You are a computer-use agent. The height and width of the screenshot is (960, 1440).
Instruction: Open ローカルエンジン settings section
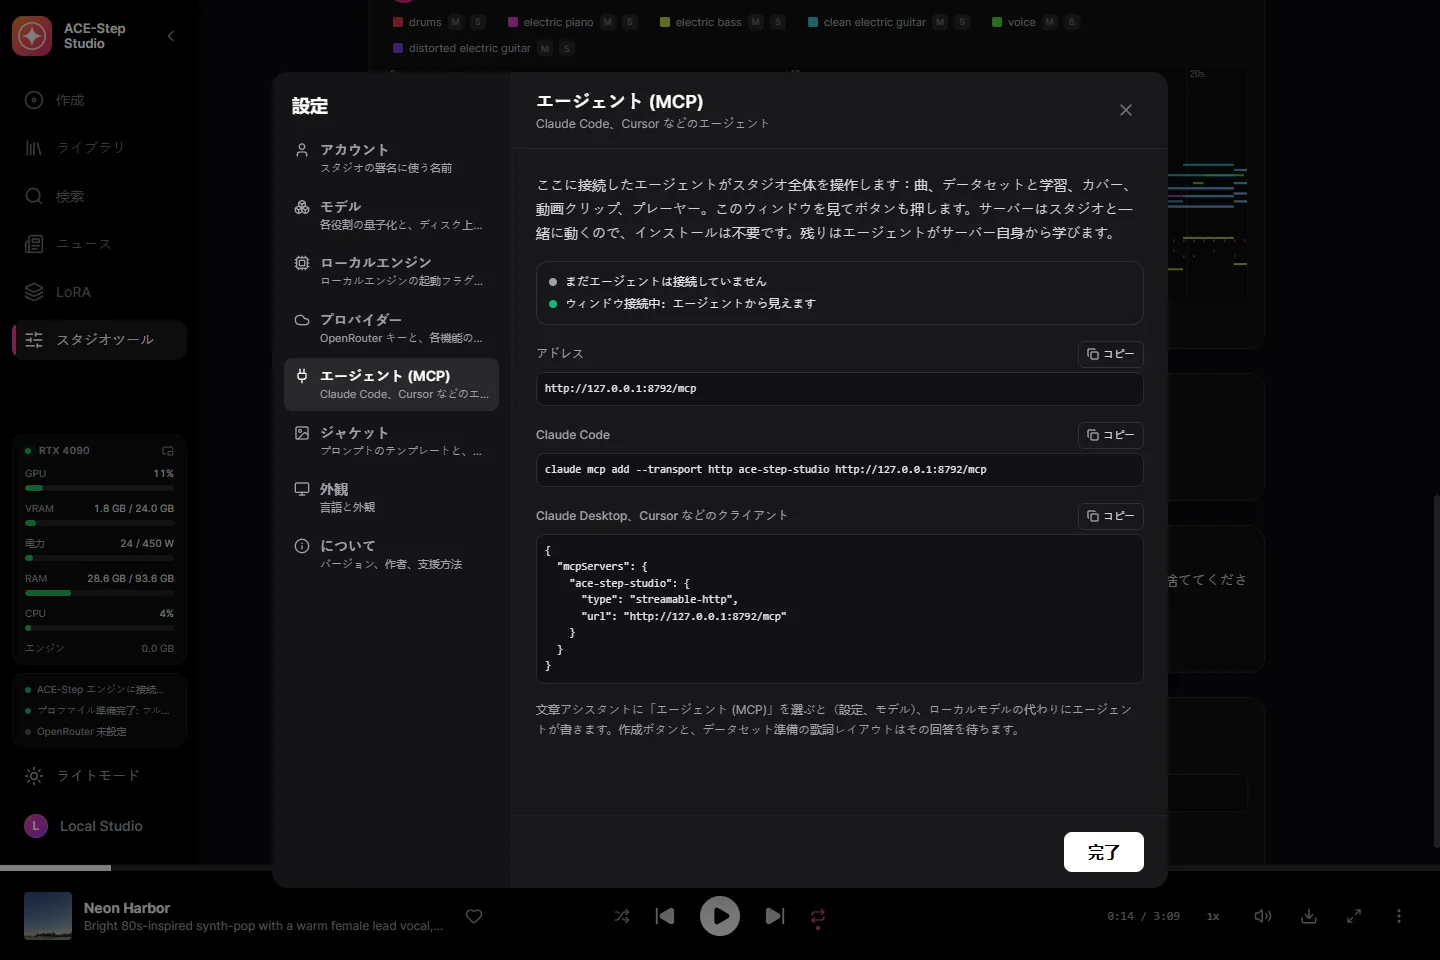(391, 271)
